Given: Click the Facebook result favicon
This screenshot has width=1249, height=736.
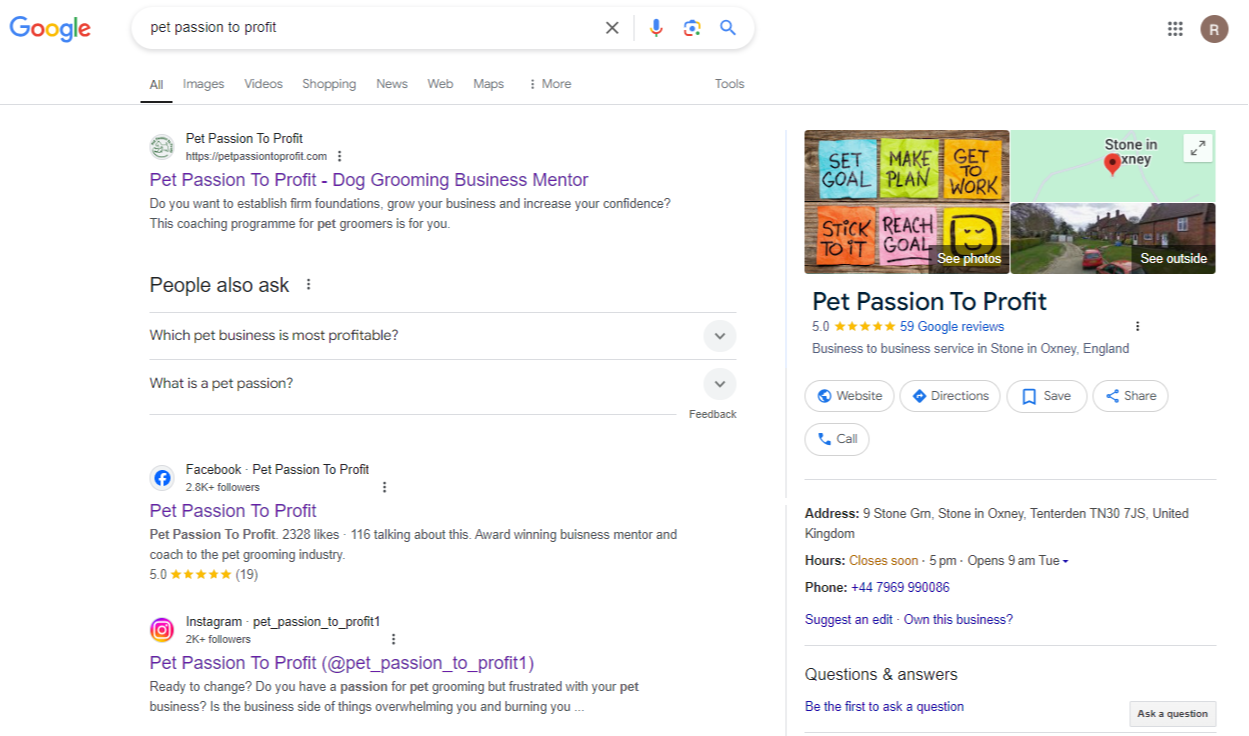Looking at the screenshot, I should pos(162,478).
